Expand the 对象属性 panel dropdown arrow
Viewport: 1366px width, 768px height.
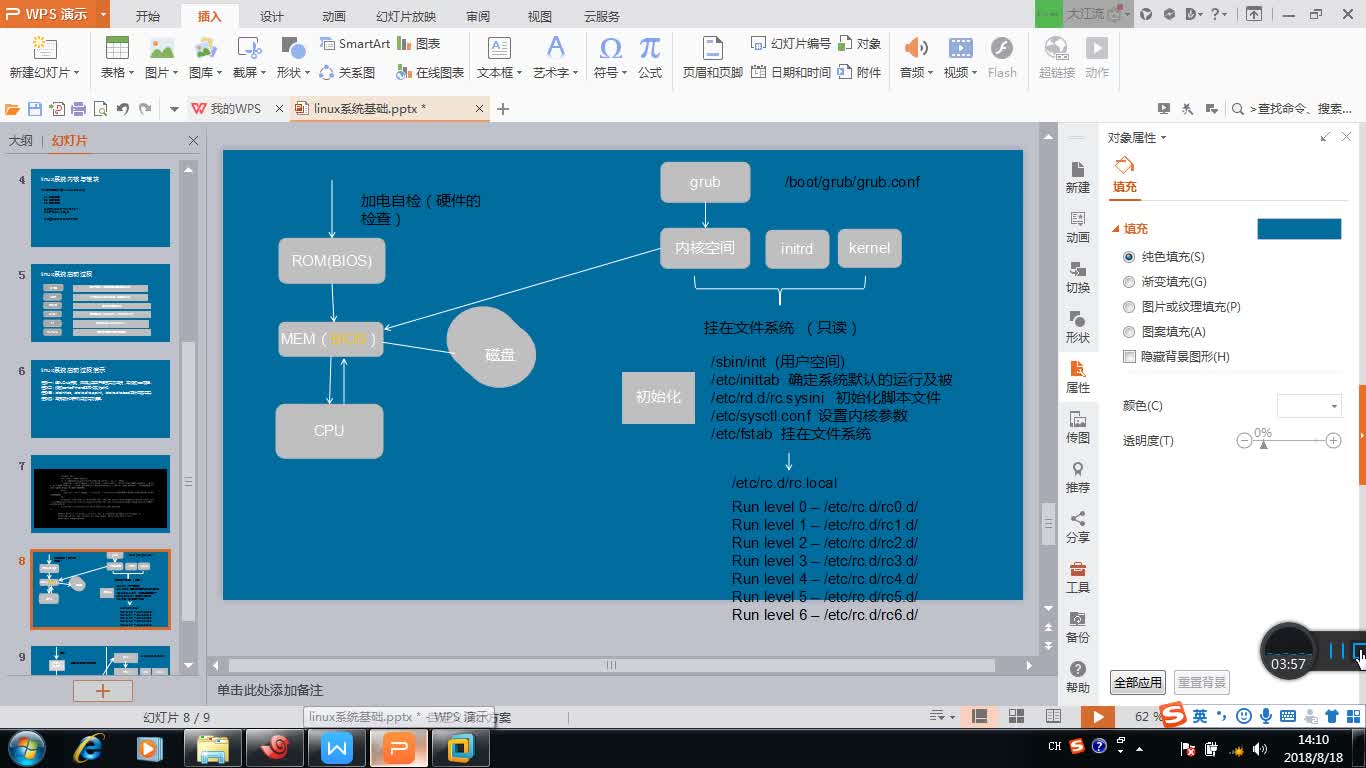[1163, 138]
